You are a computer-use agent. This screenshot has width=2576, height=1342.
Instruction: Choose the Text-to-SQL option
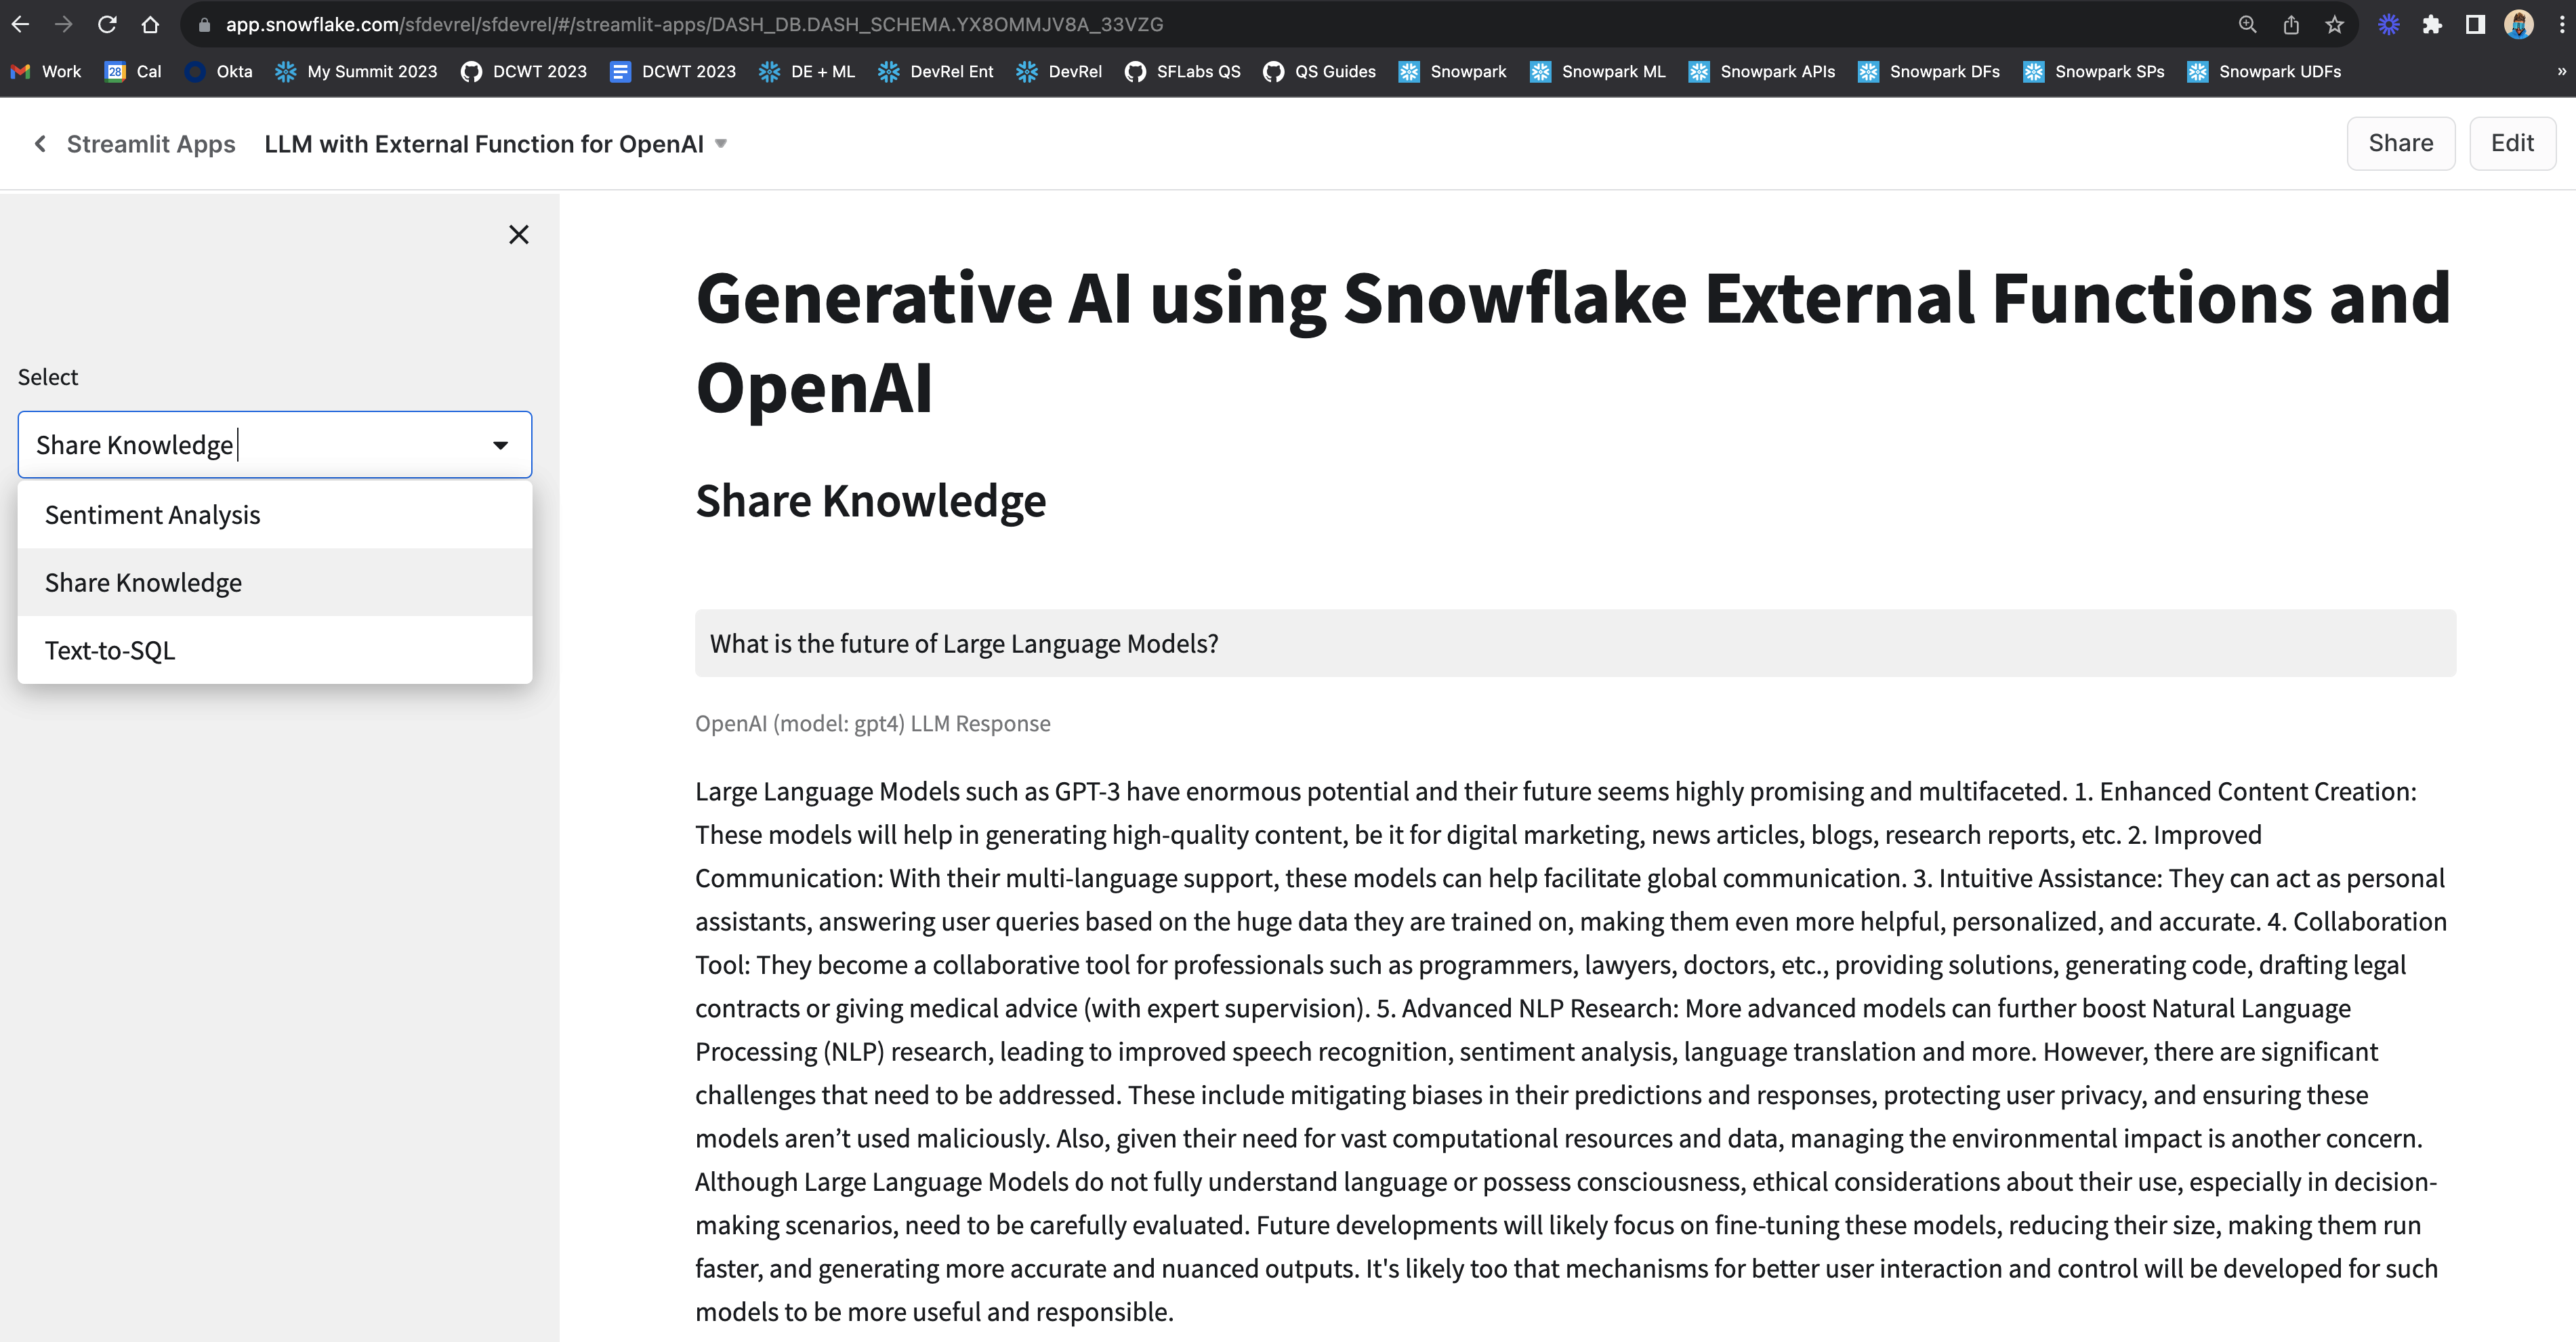point(110,650)
